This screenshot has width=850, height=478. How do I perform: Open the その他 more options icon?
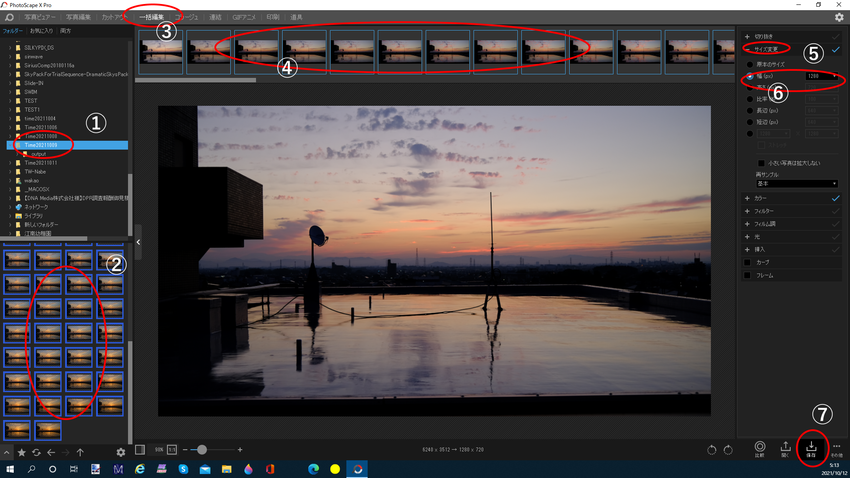click(x=836, y=449)
